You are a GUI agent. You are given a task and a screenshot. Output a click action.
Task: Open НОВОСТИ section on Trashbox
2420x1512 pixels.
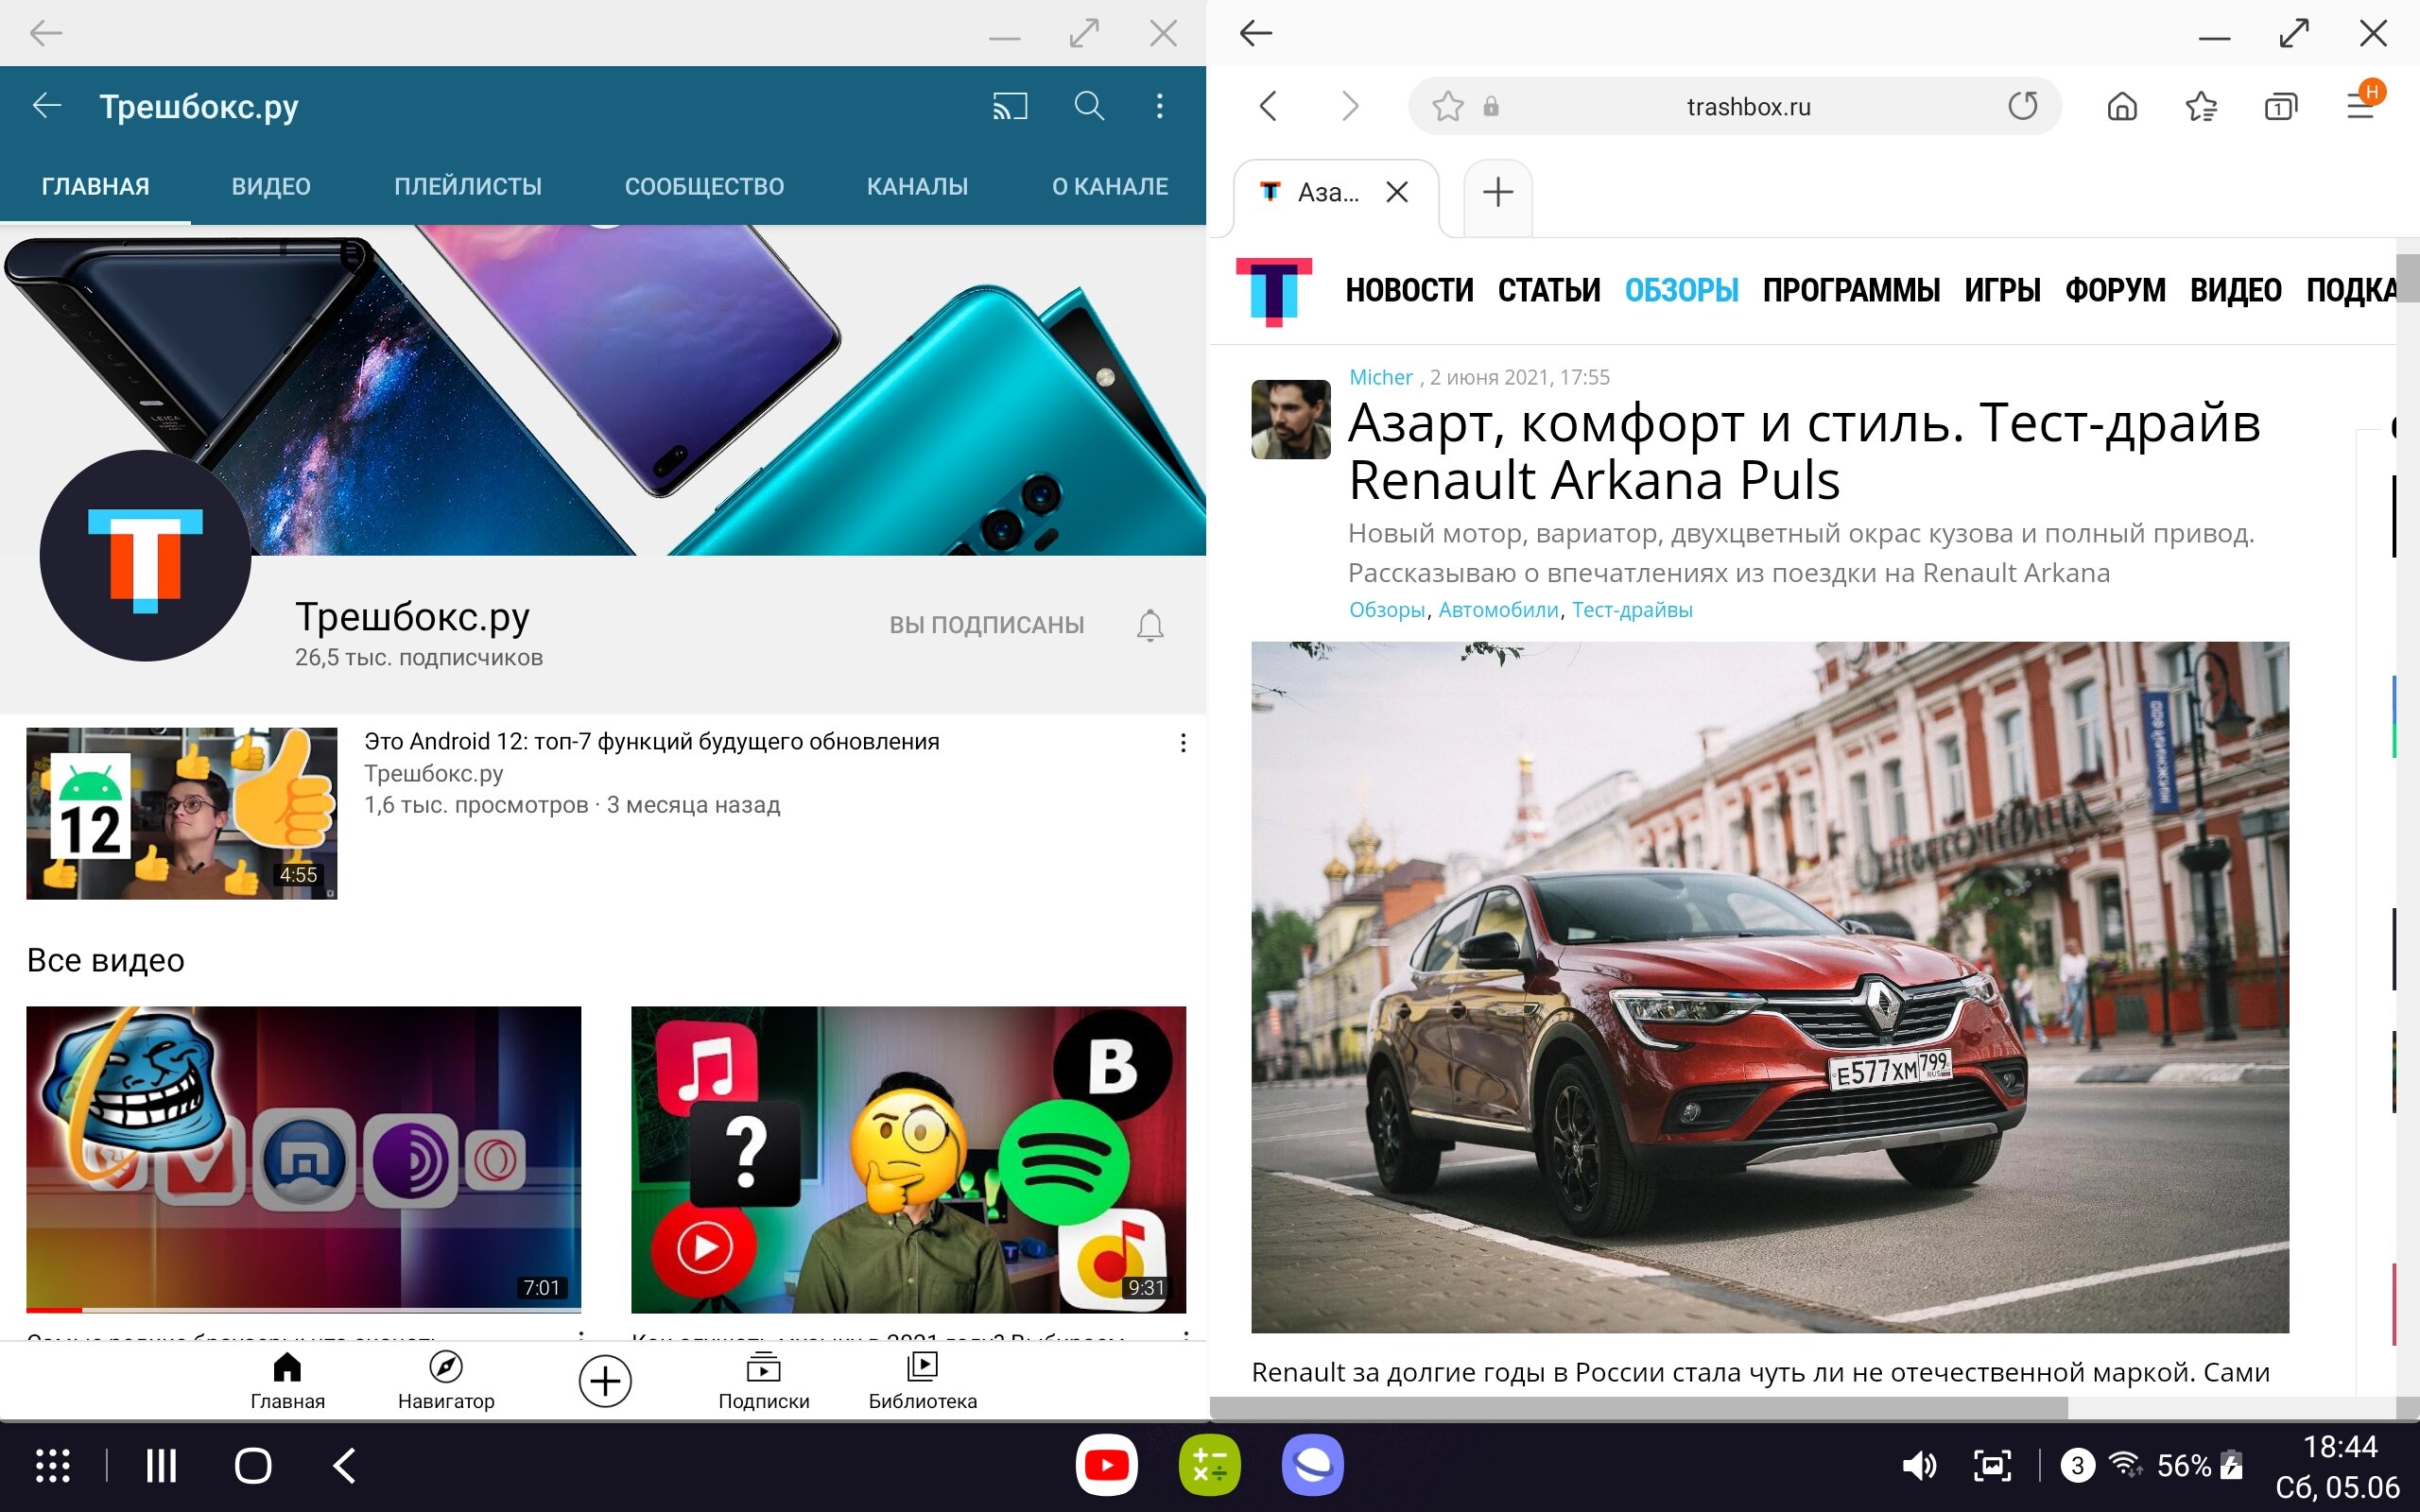(x=1409, y=291)
